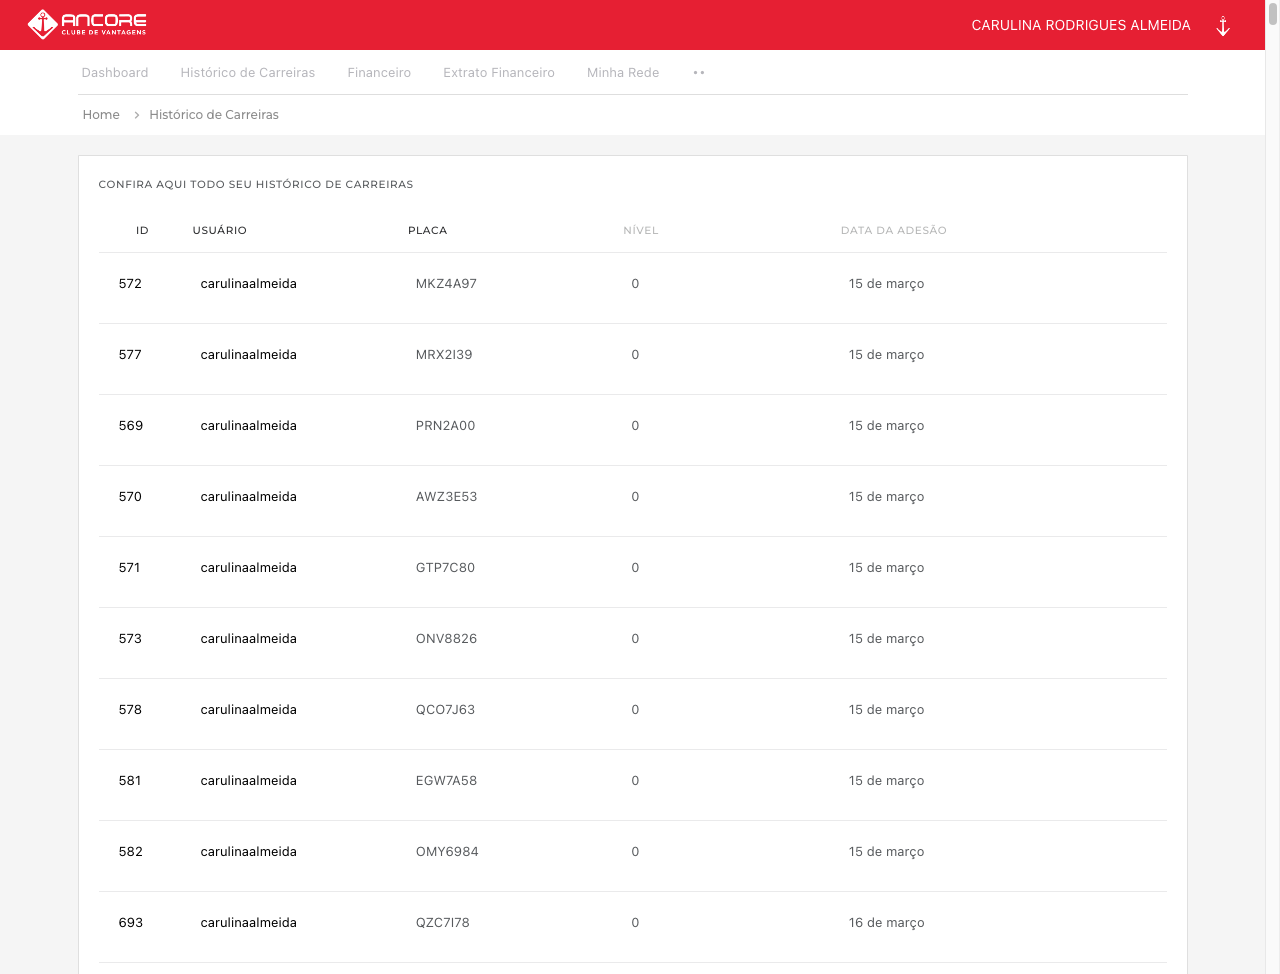Viewport: 1280px width, 974px height.
Task: Open Minha Rede page
Action: (622, 73)
